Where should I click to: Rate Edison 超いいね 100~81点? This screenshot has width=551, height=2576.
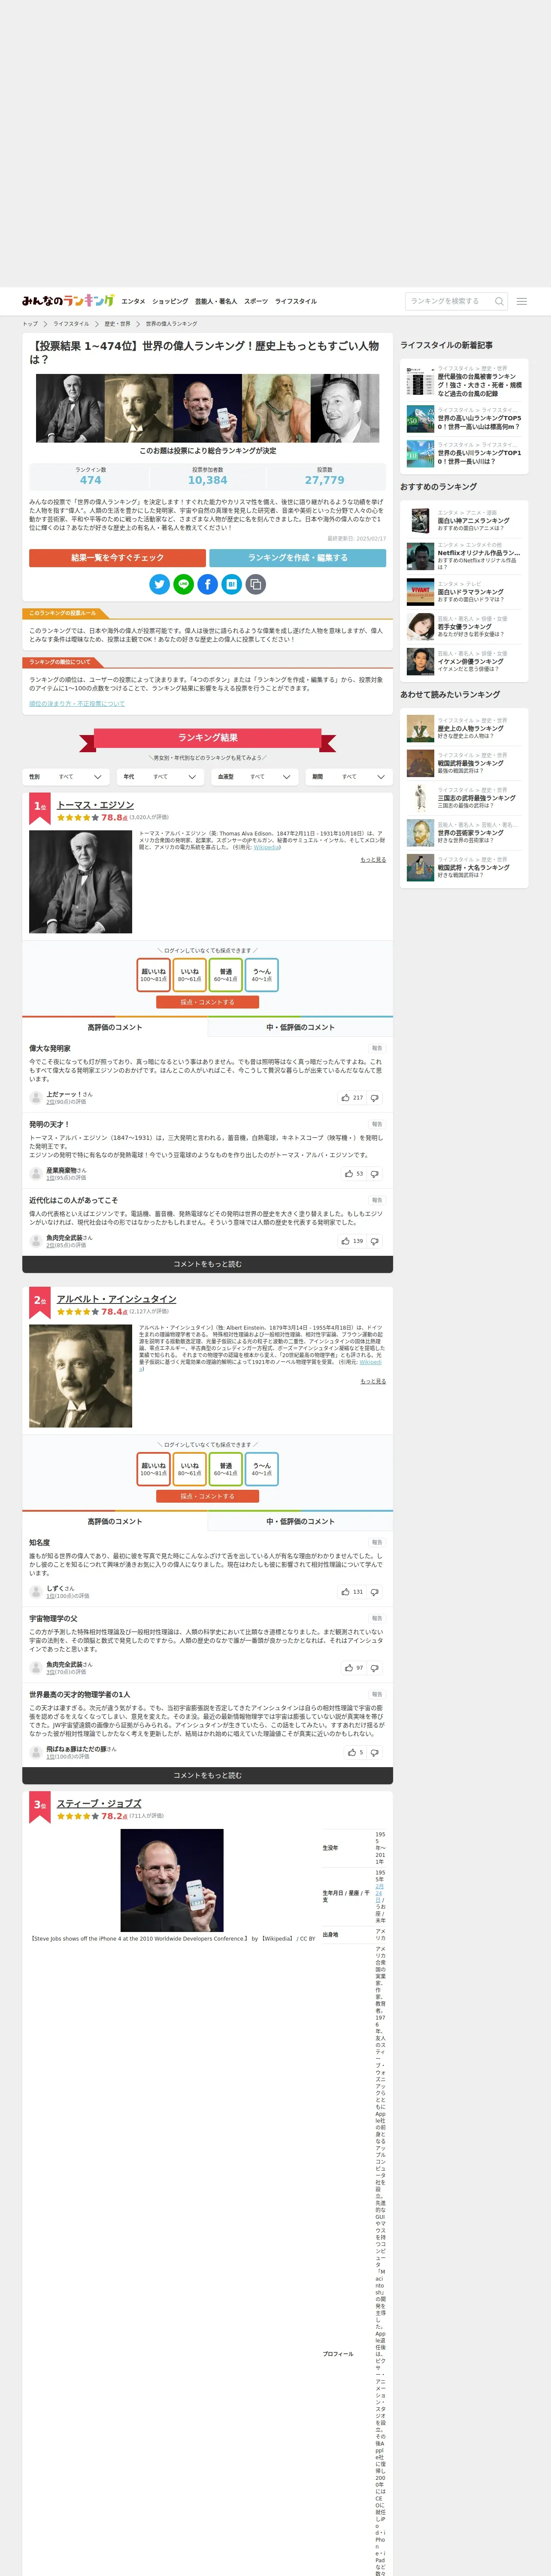[154, 975]
